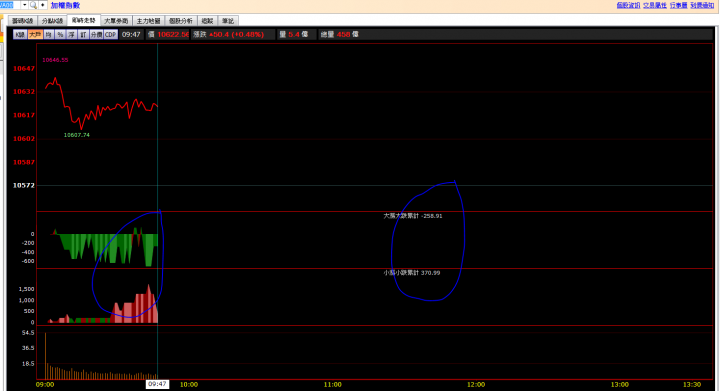Screen dimensions: 720x391
Task: Click the change value +50.4 (+0.48%)
Action: [236, 34]
